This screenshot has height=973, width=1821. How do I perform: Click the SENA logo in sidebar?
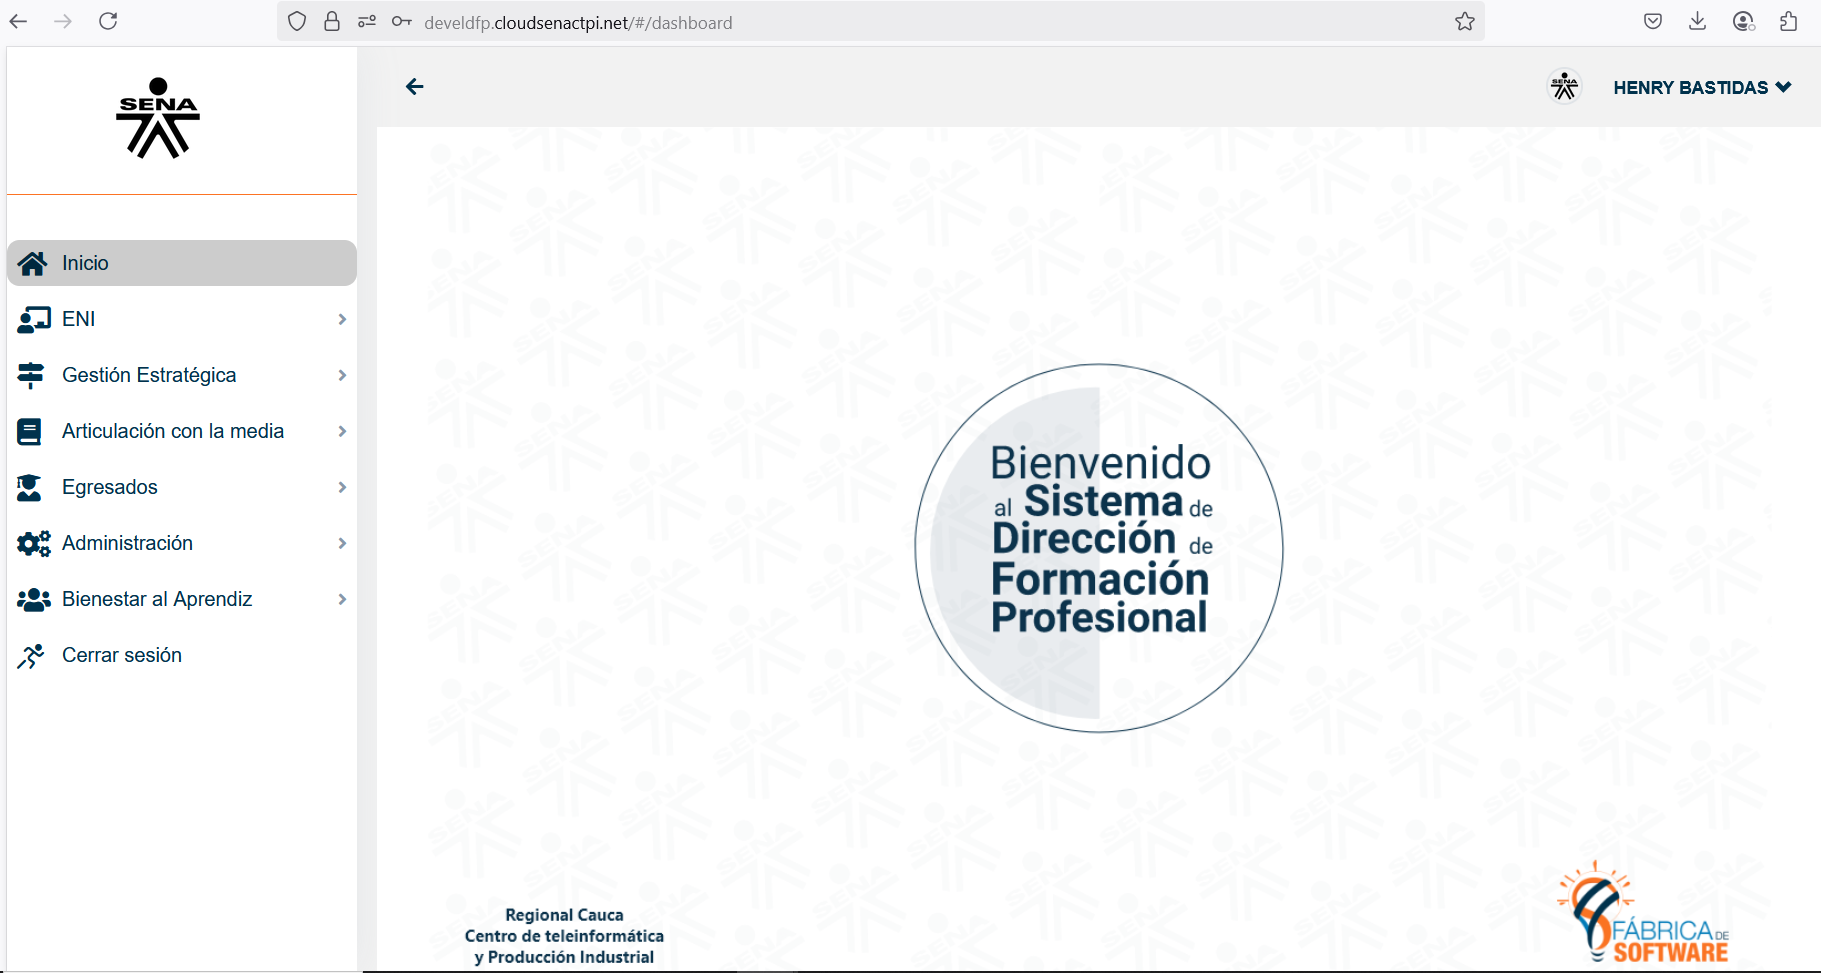point(158,118)
